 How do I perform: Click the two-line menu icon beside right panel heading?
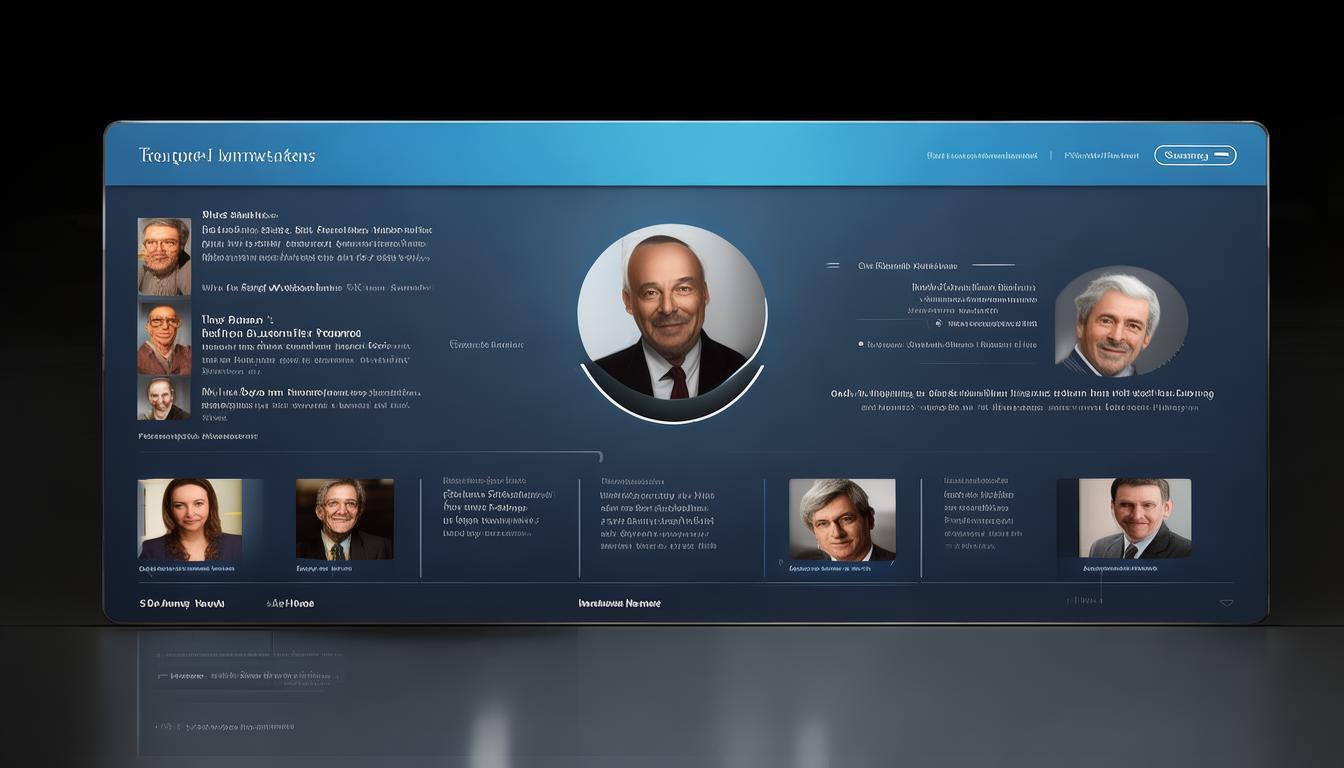[833, 266]
